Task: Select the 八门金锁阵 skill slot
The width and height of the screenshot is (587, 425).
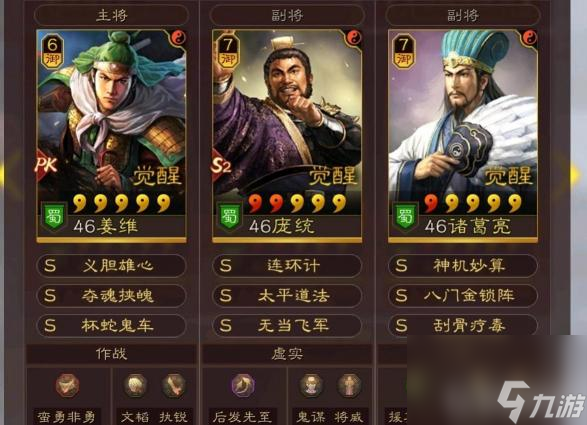Action: (x=463, y=296)
